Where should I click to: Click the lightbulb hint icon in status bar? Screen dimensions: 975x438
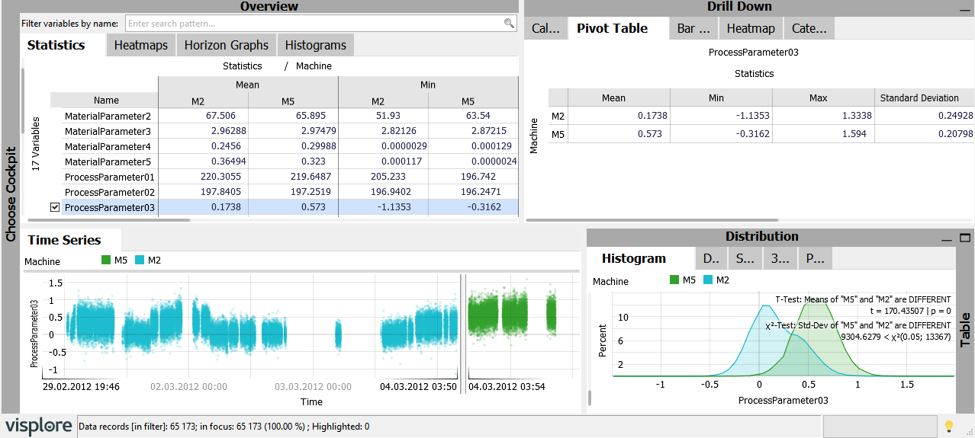(949, 427)
